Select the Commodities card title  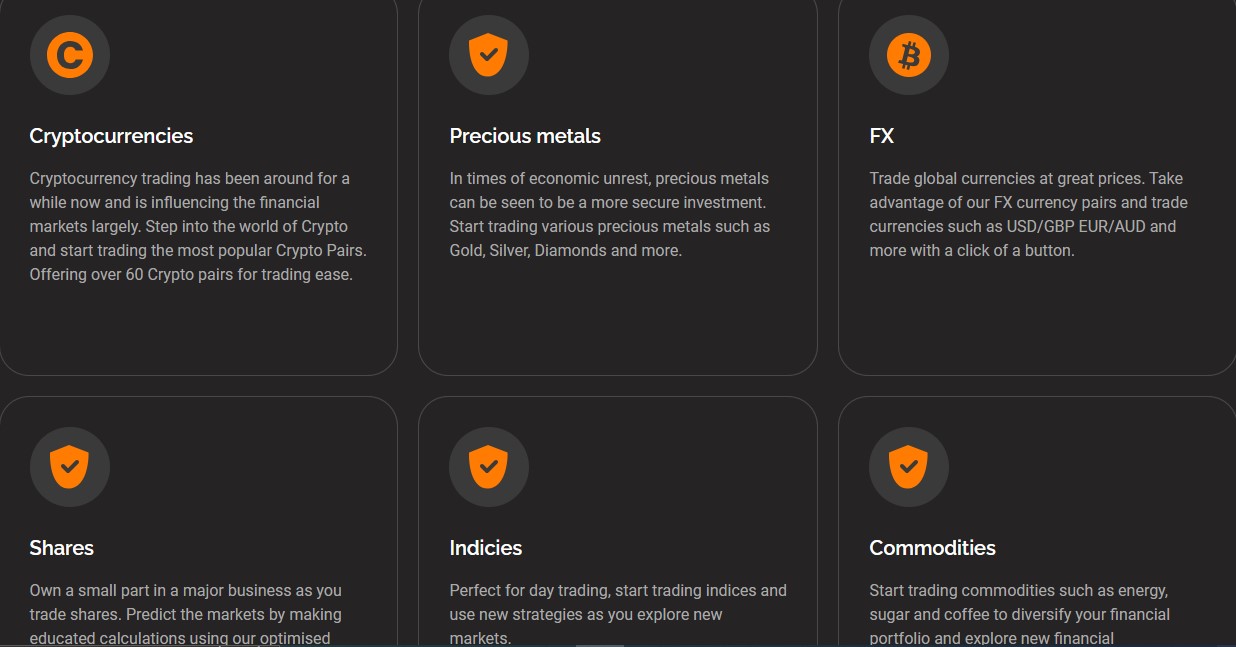(932, 548)
